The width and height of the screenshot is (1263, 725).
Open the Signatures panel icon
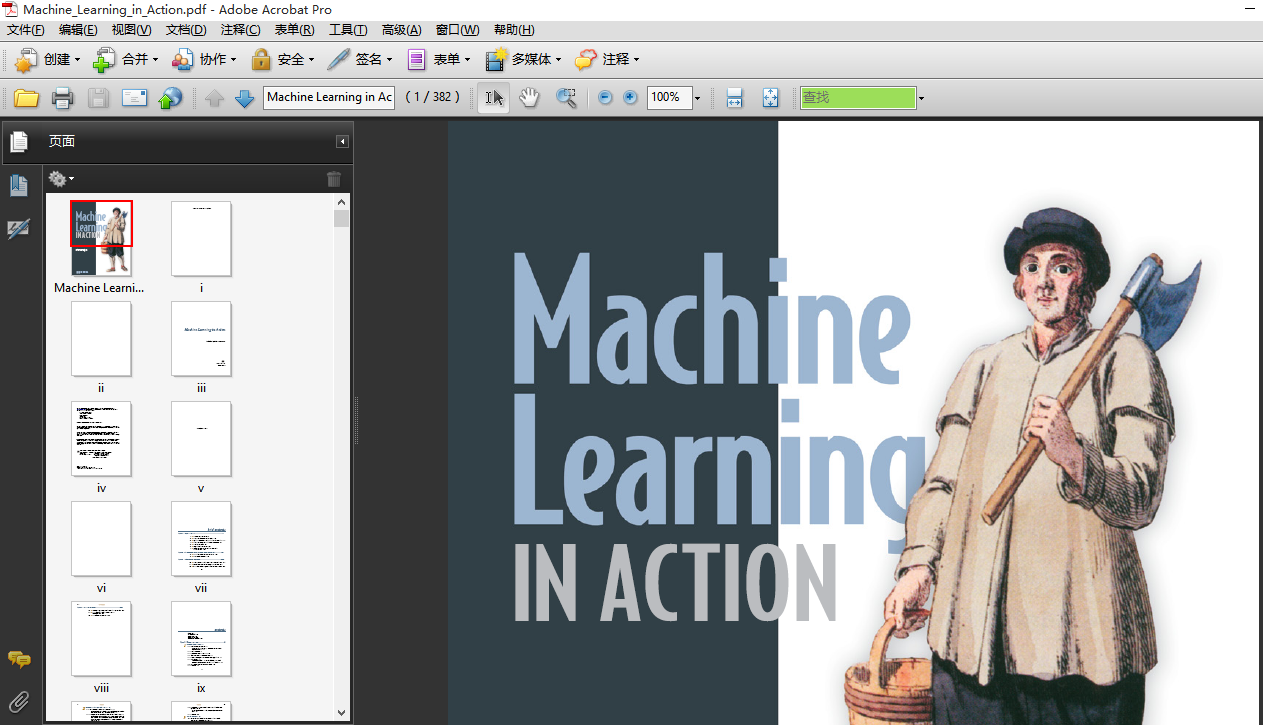[18, 229]
